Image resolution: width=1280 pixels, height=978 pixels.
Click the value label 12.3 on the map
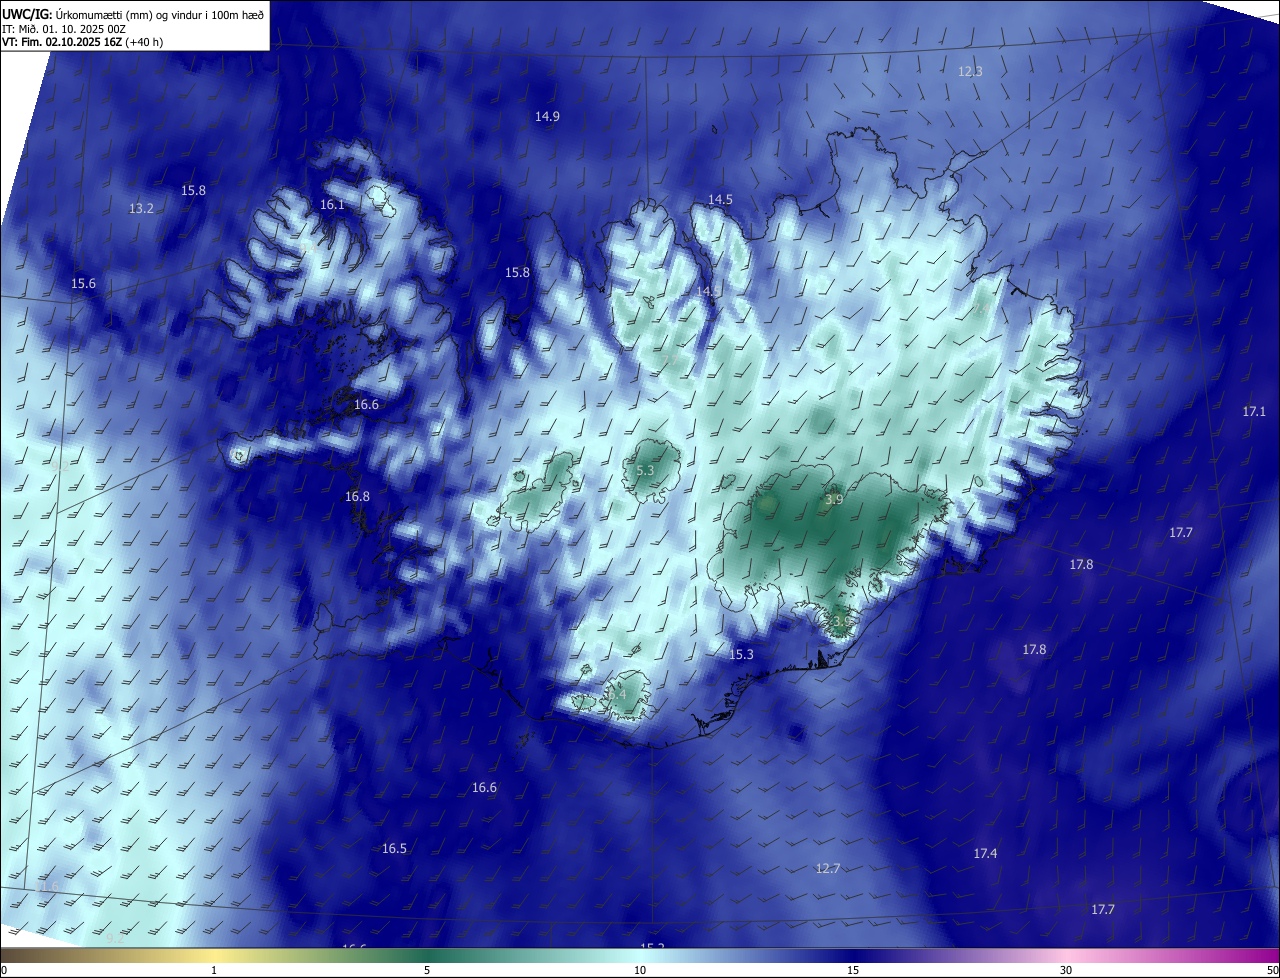970,71
